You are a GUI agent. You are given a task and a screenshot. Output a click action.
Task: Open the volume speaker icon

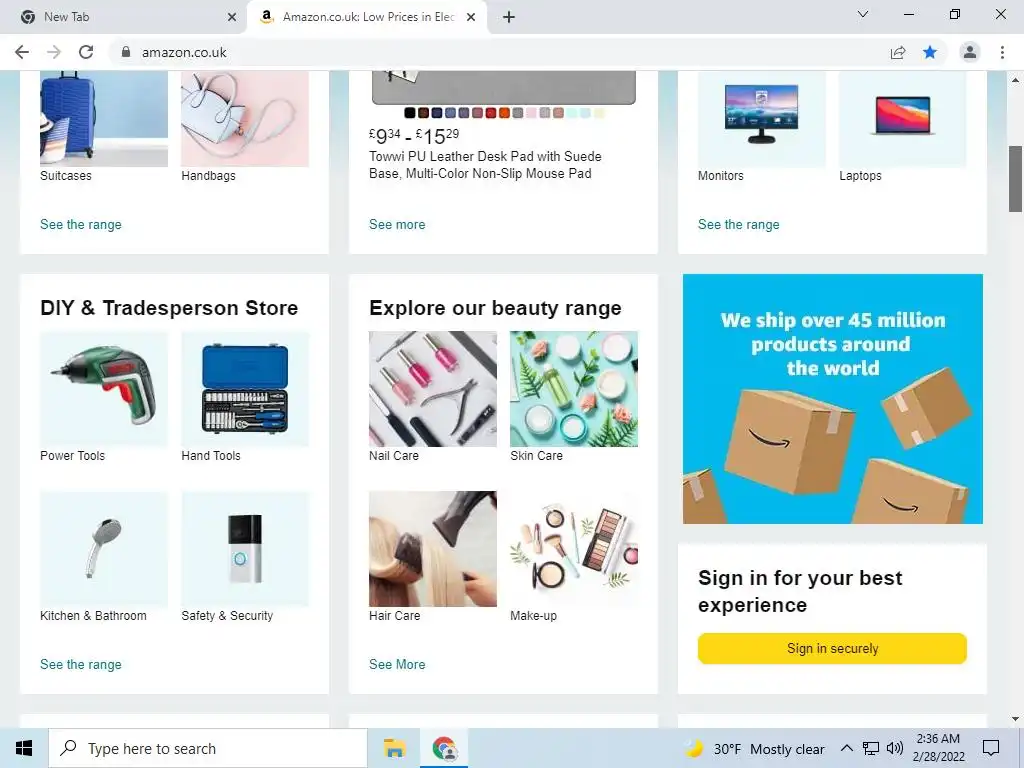(x=895, y=748)
